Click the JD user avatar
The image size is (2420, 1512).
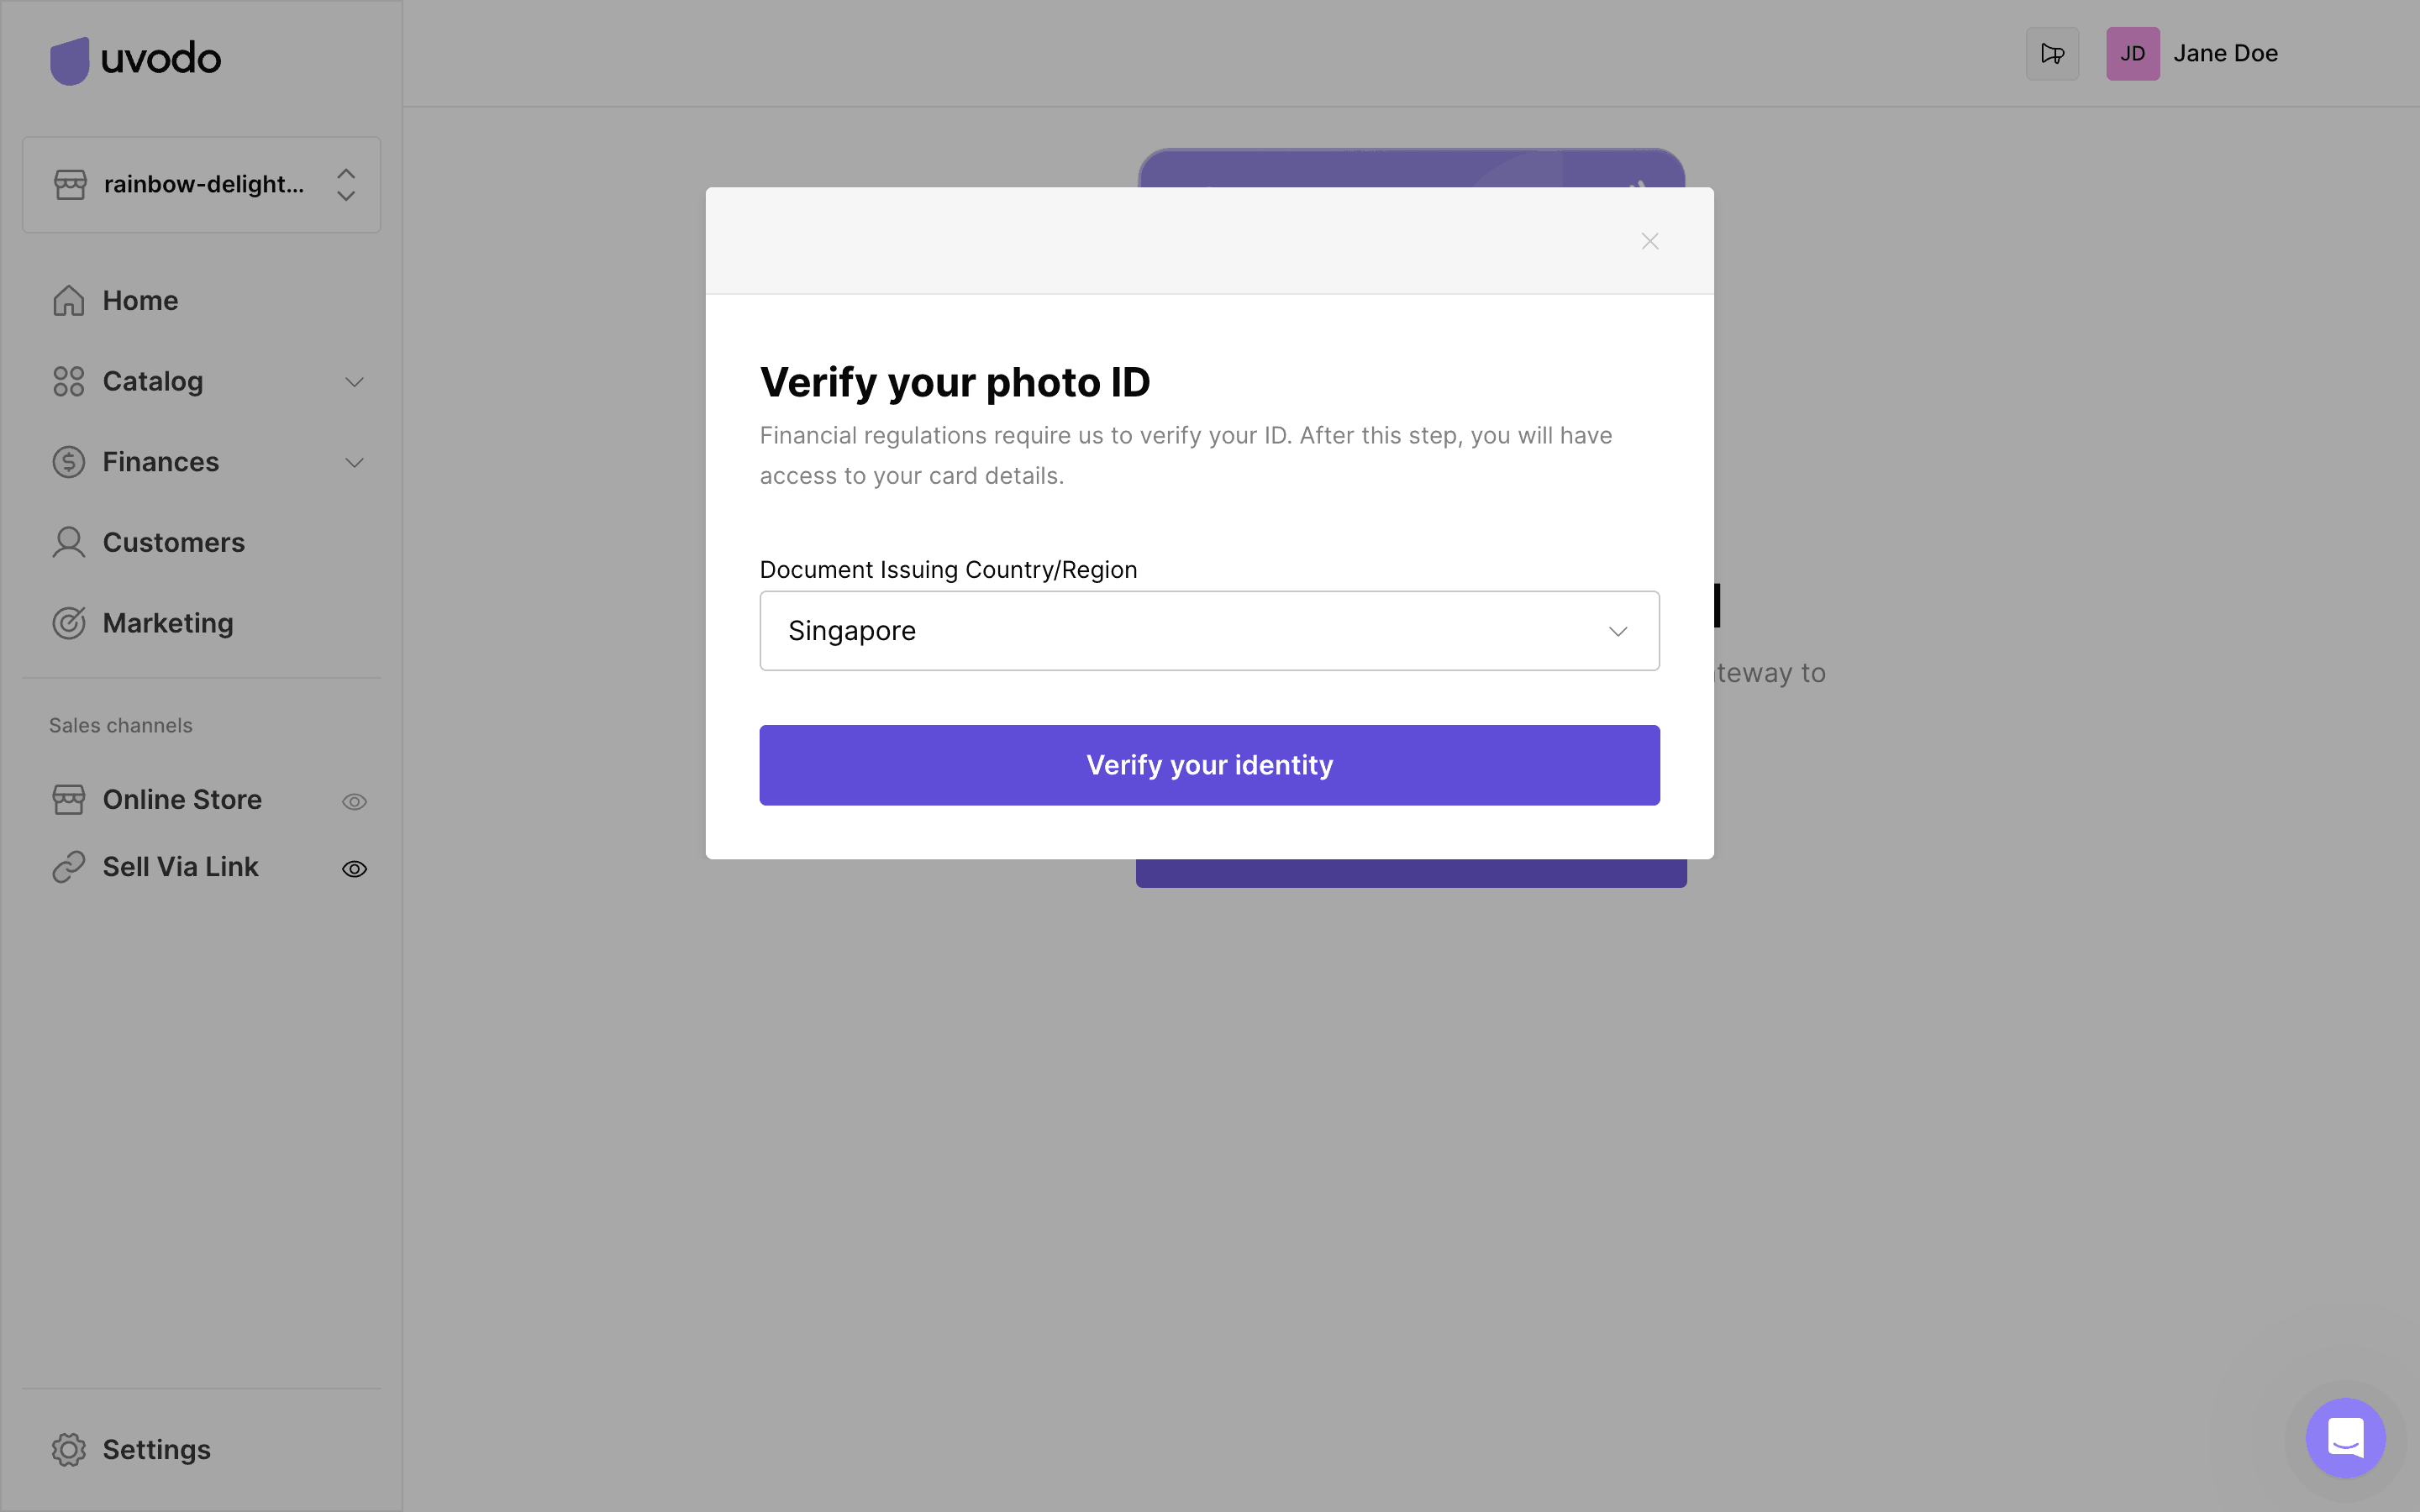(x=2132, y=54)
